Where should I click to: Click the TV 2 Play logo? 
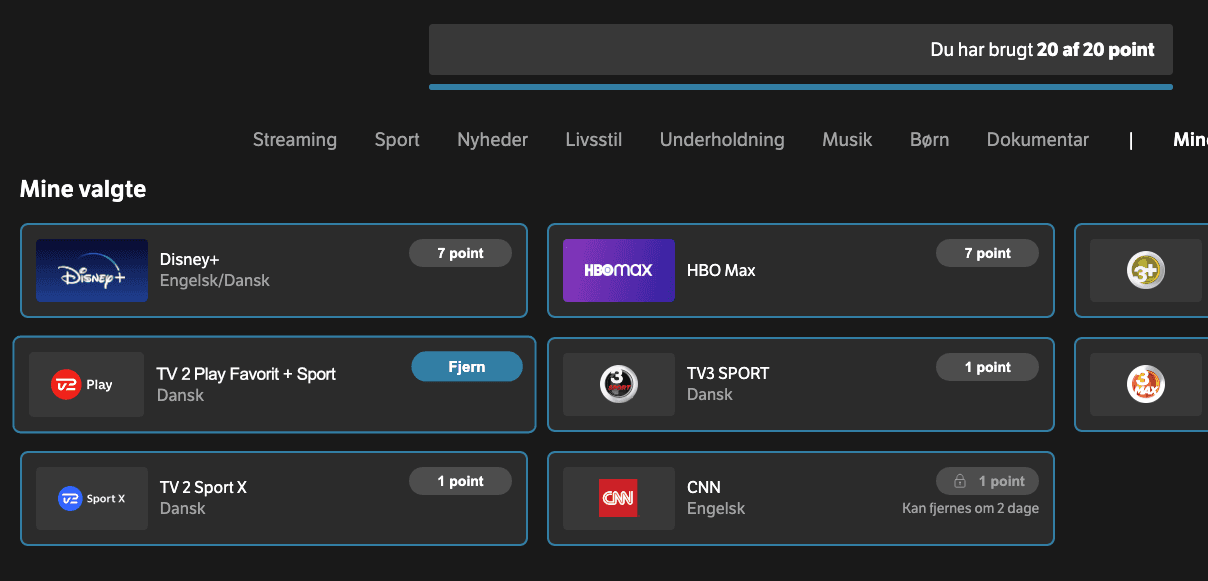pos(86,384)
